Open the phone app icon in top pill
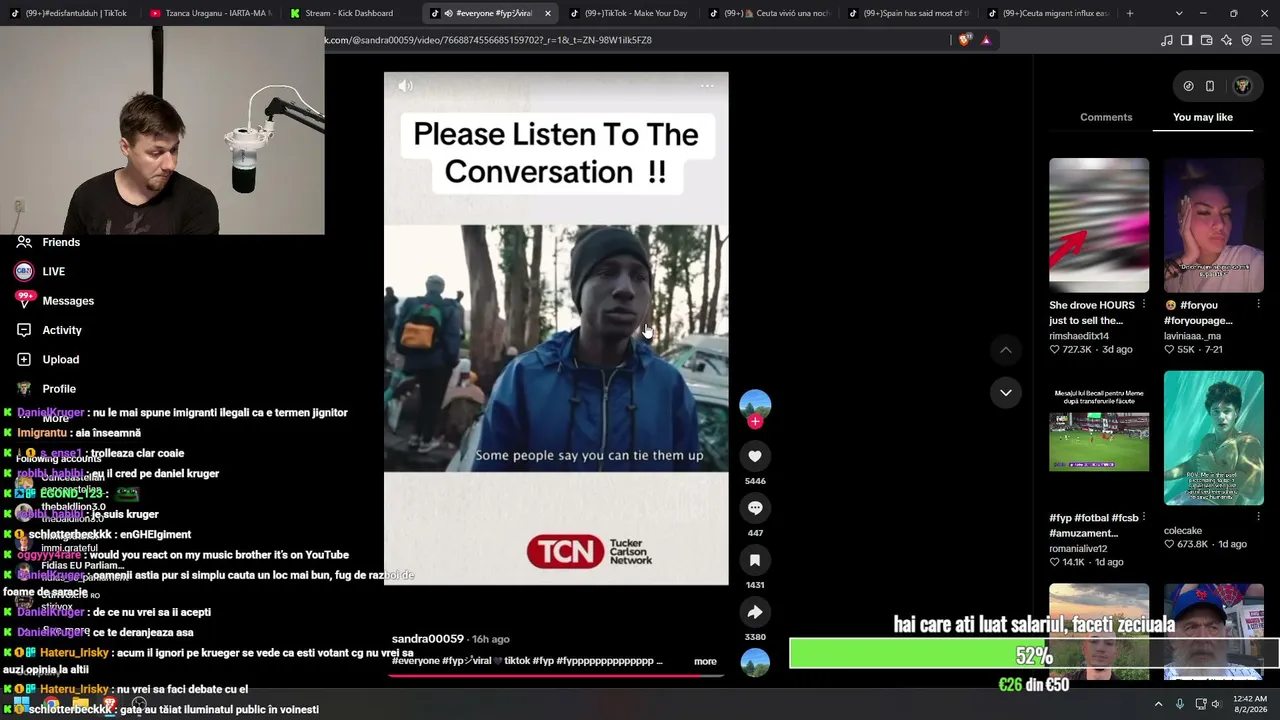The height and width of the screenshot is (720, 1280). point(1210,86)
